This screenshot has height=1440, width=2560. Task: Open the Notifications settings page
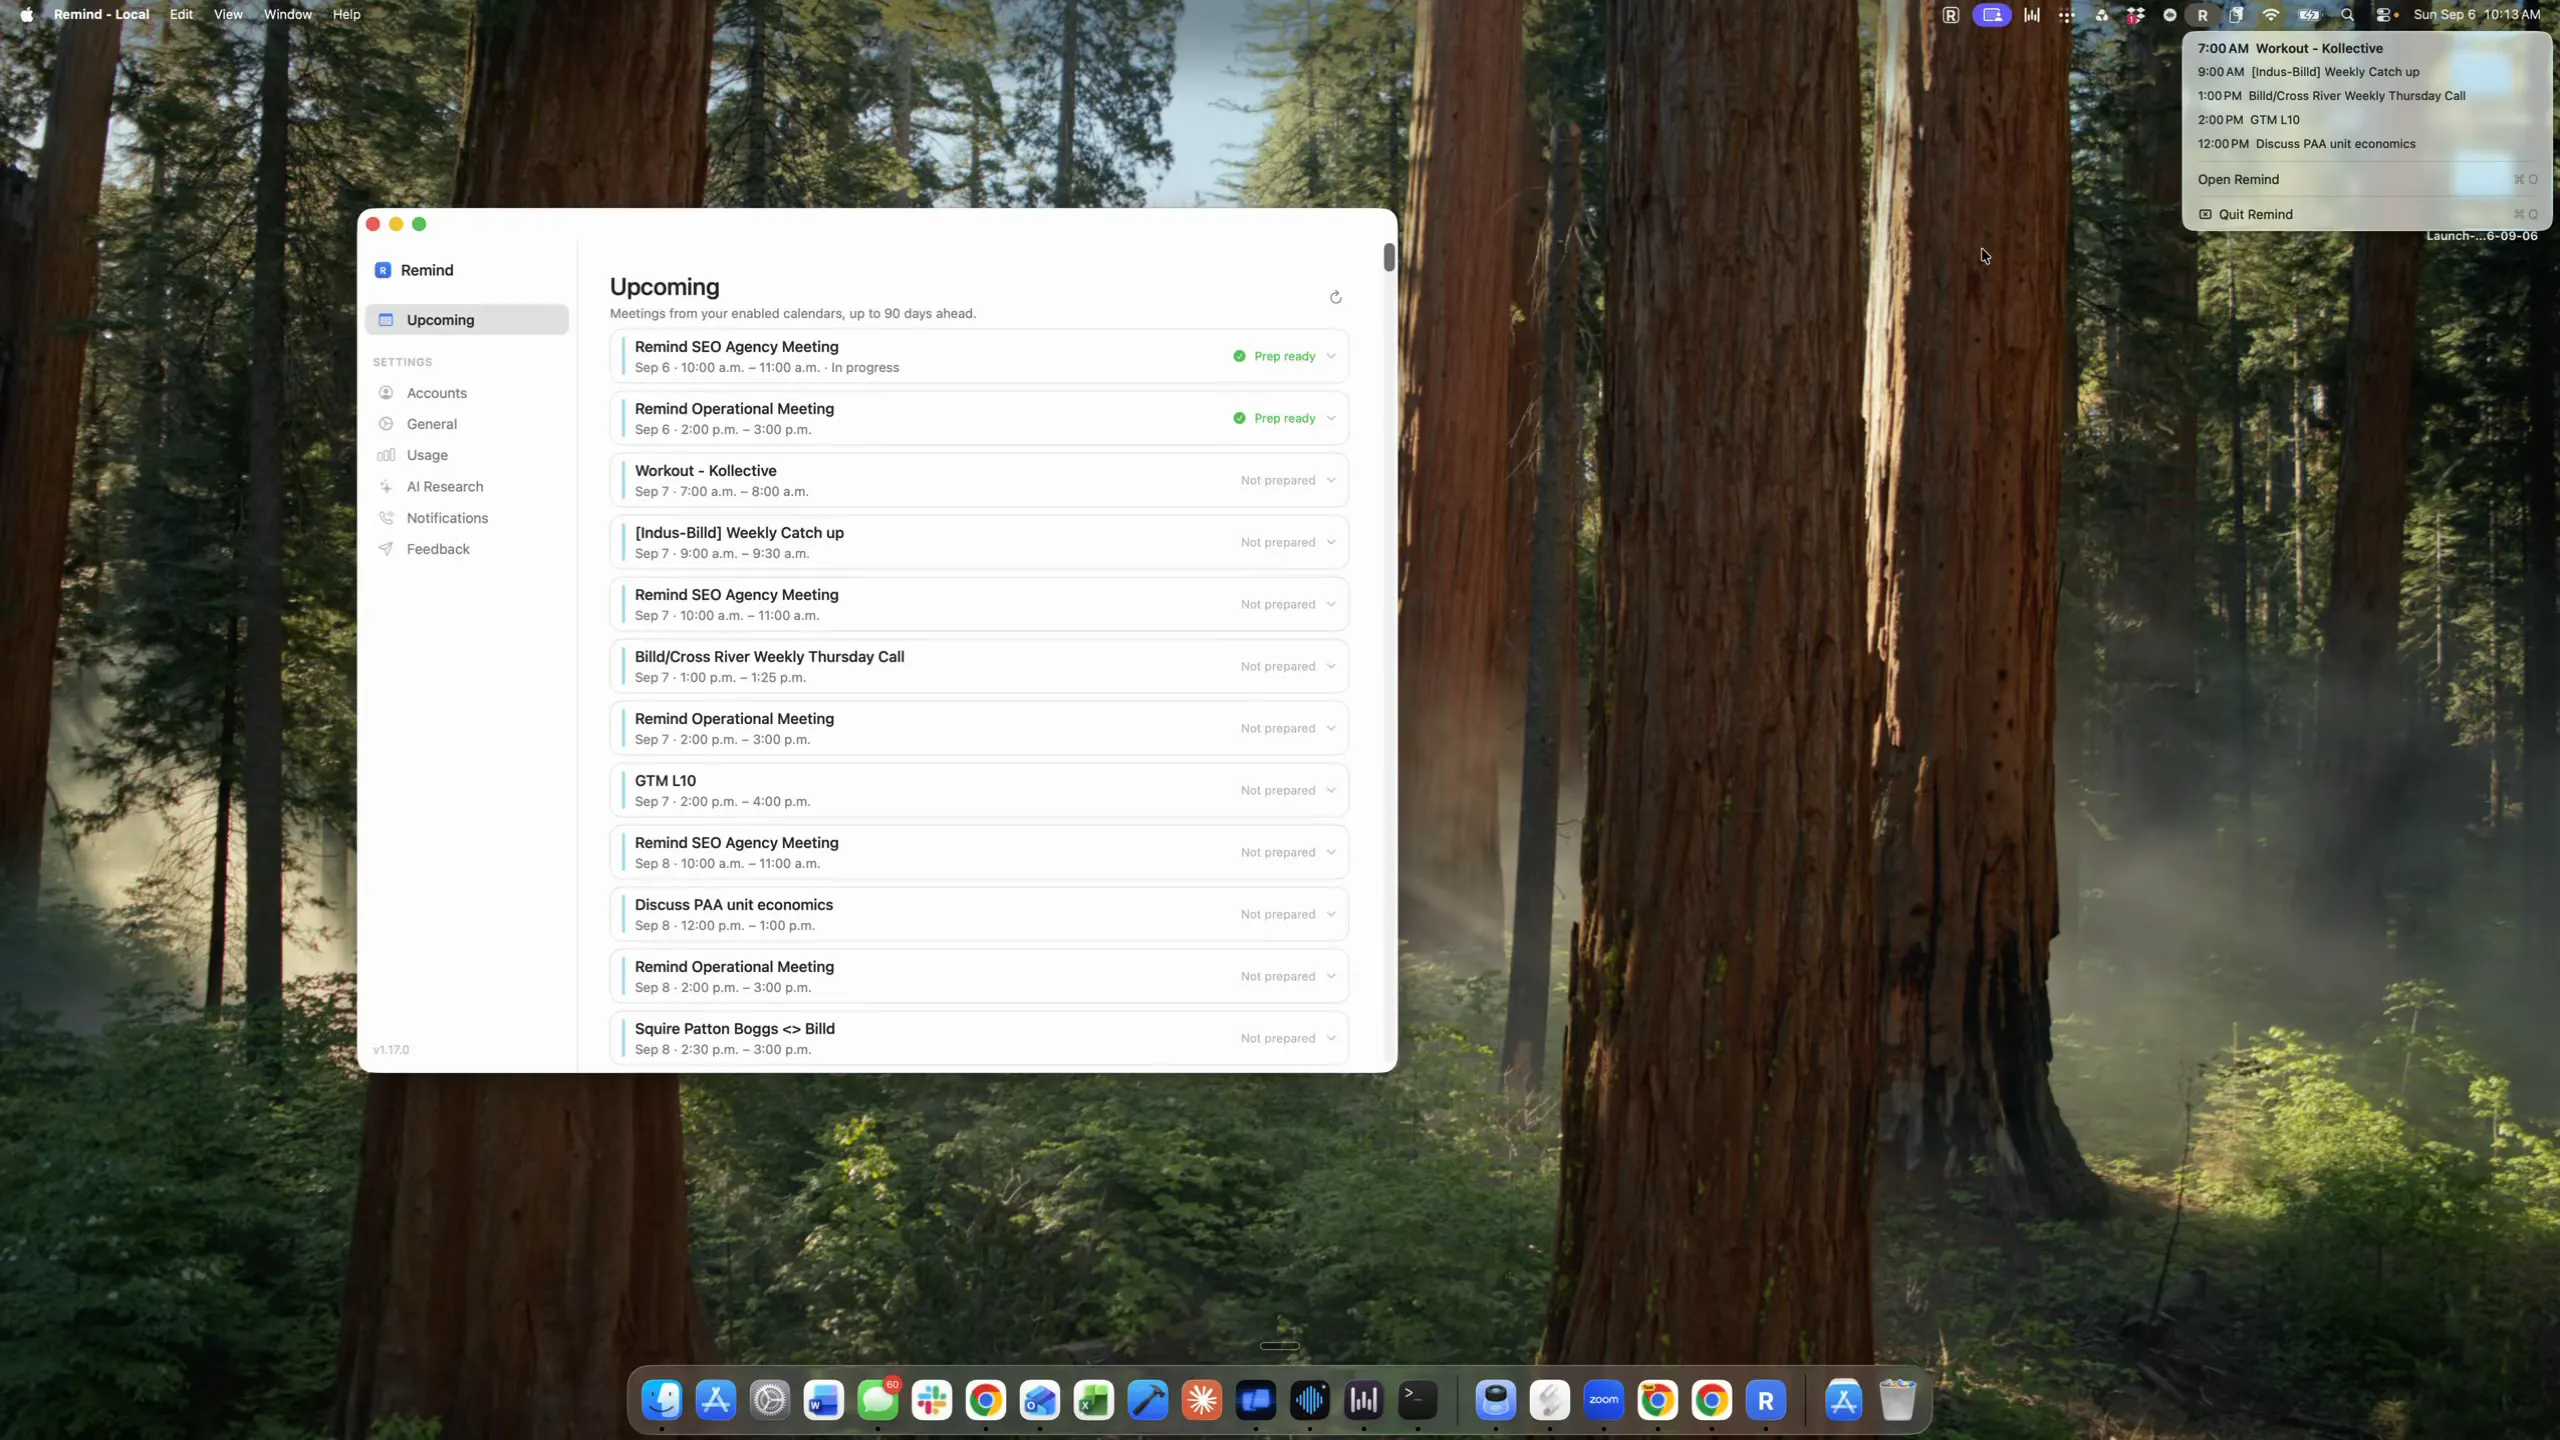tap(467, 518)
